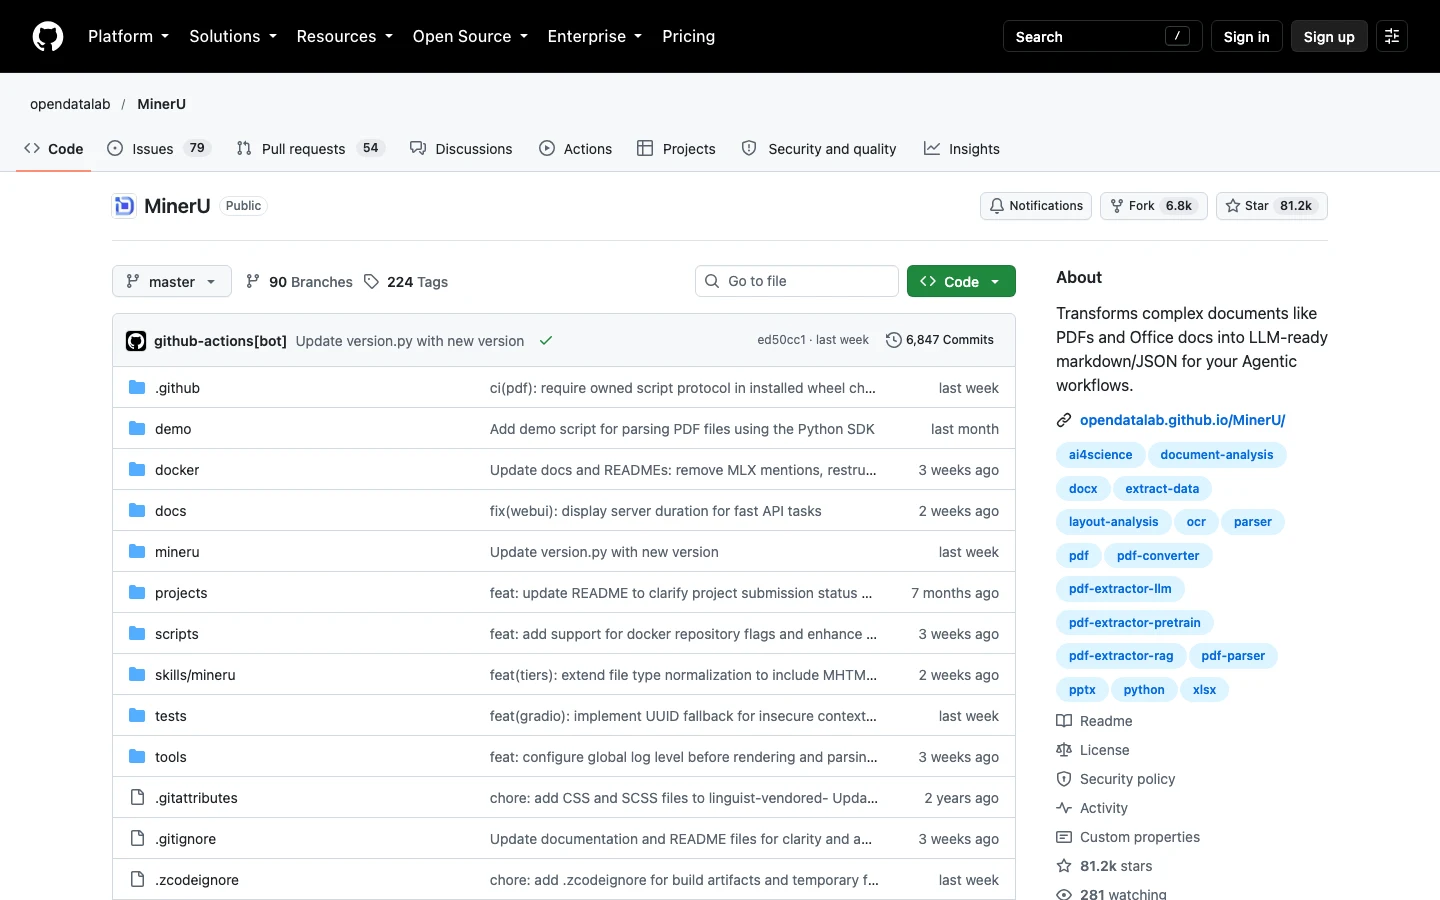
Task: Open the opendatalab.github.io/MinerU/ link
Action: click(1182, 421)
